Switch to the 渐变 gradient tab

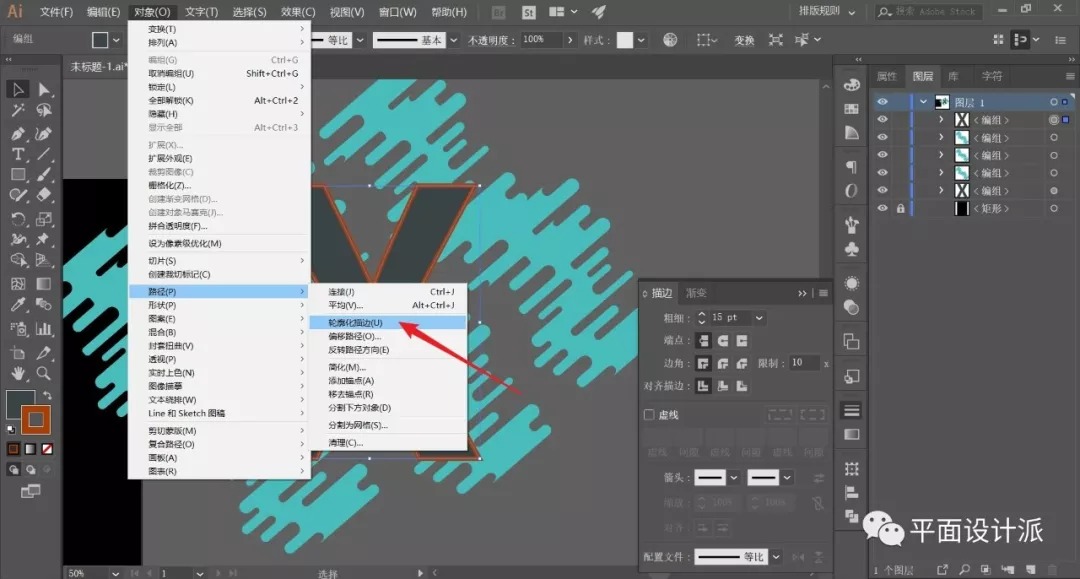696,293
